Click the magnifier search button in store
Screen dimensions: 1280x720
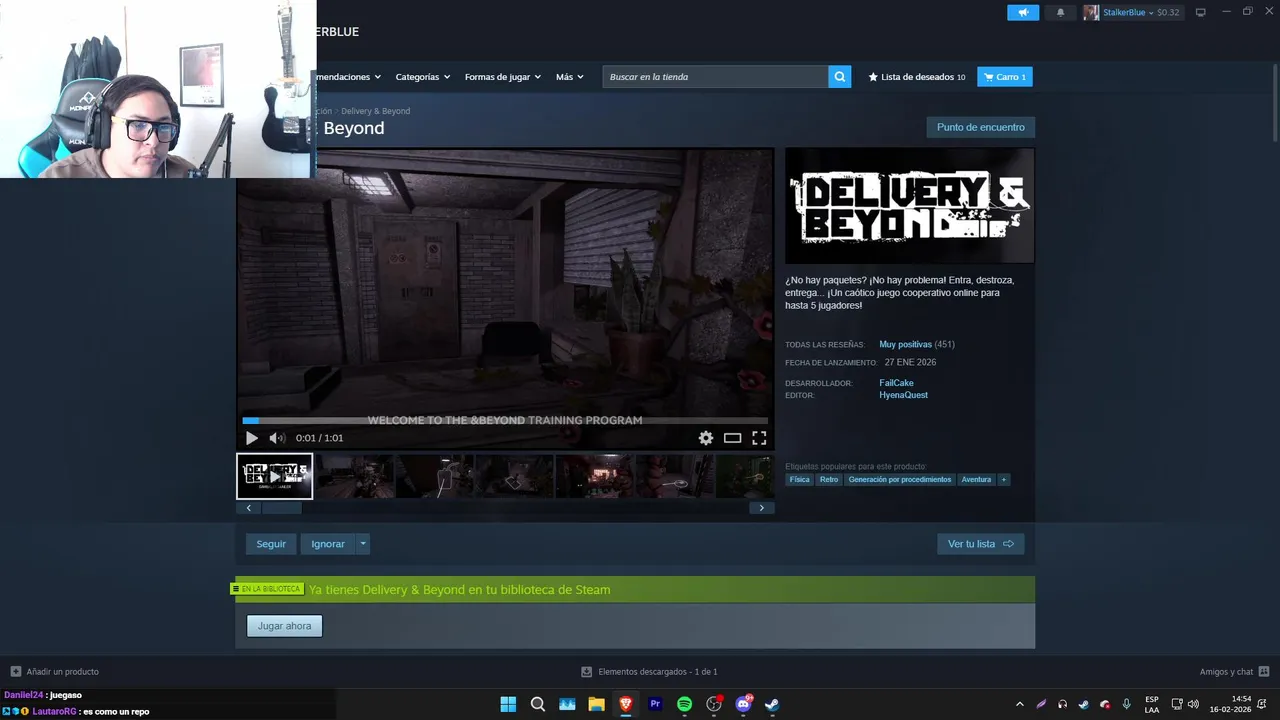click(x=840, y=77)
